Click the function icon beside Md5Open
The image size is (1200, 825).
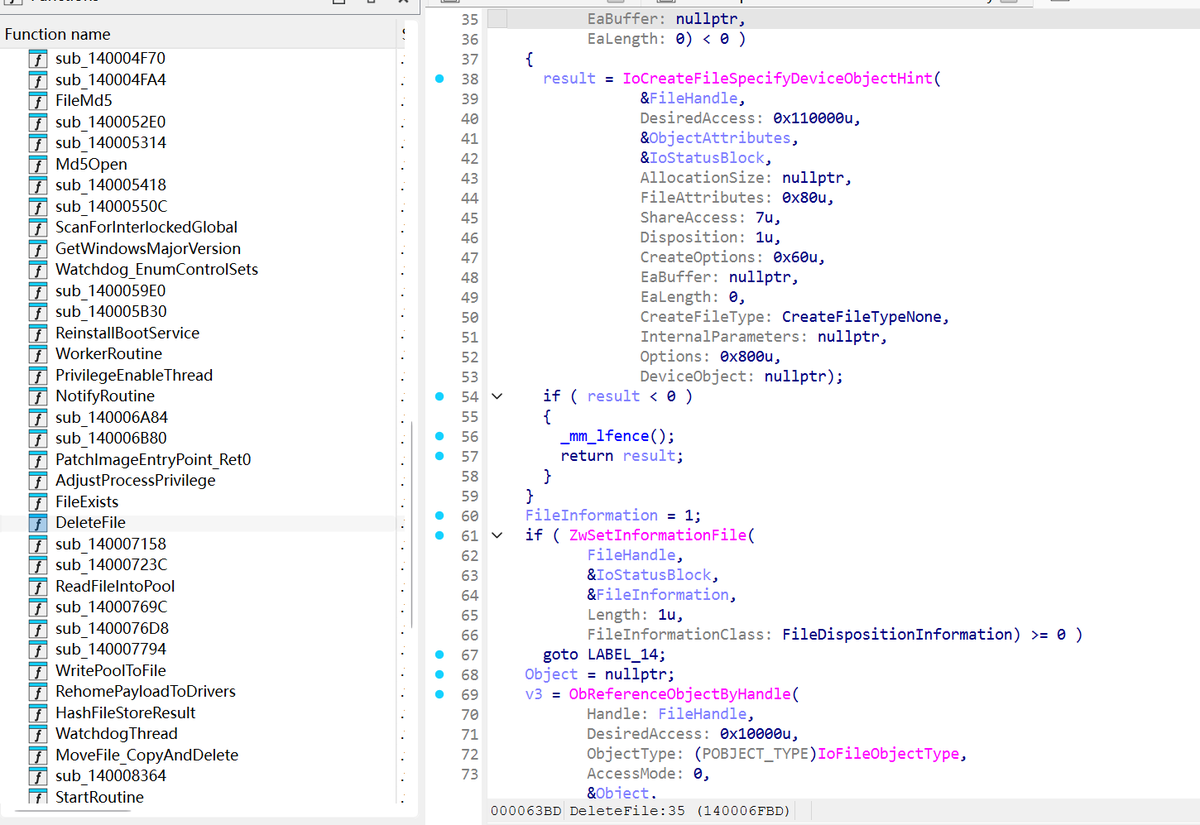[x=38, y=164]
